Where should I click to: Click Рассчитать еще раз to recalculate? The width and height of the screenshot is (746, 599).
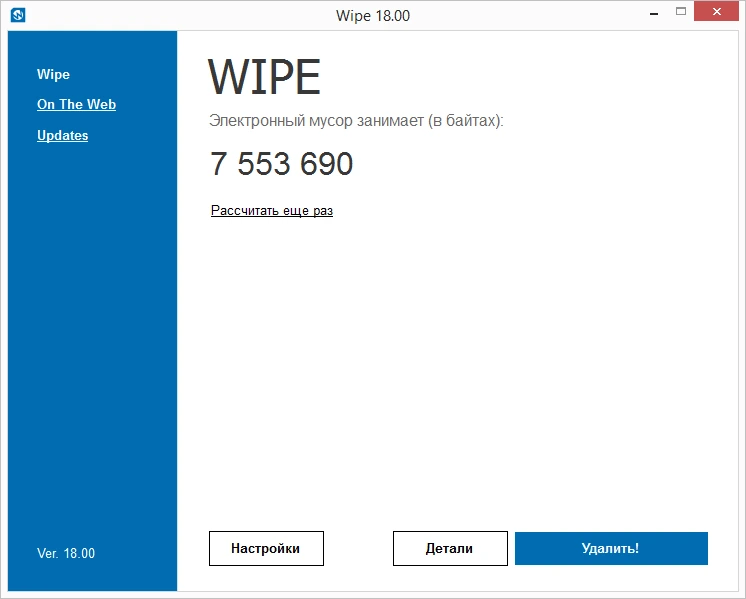click(272, 210)
